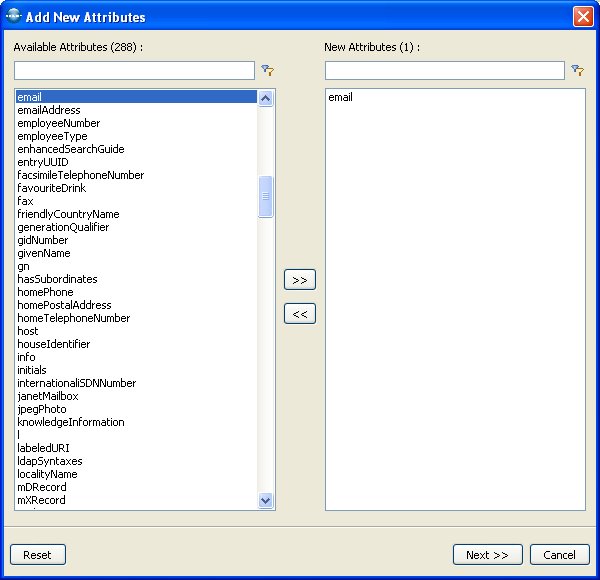Click filter icon beside New Attributes field
This screenshot has height=580, width=600.
click(577, 71)
